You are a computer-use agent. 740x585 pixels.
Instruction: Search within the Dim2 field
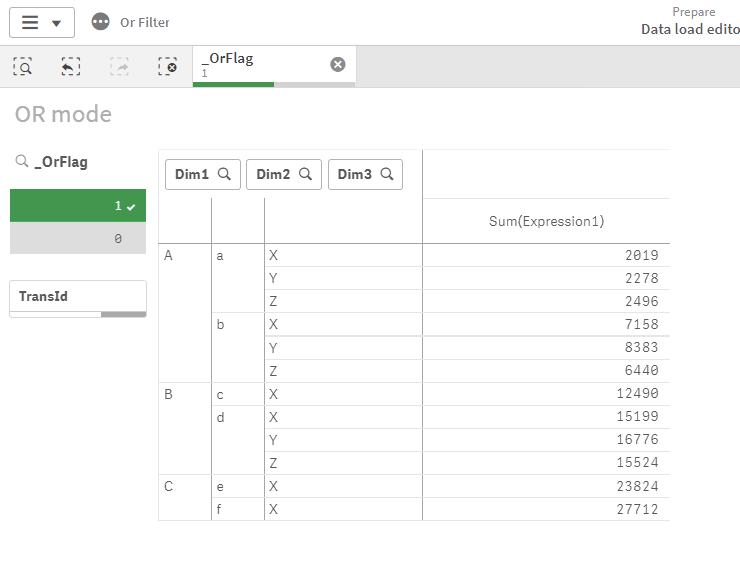tap(306, 174)
